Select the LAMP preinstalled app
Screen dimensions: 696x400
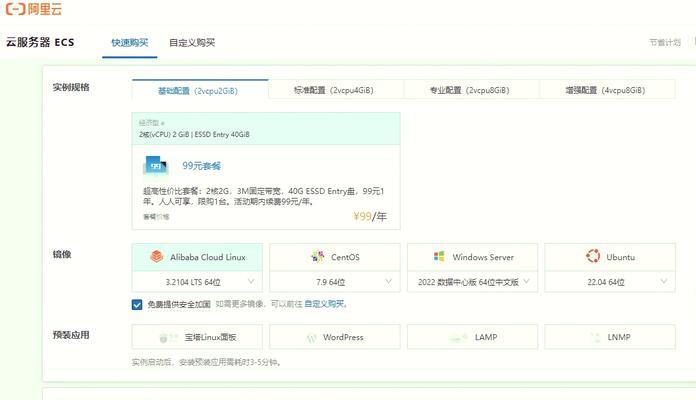point(472,337)
